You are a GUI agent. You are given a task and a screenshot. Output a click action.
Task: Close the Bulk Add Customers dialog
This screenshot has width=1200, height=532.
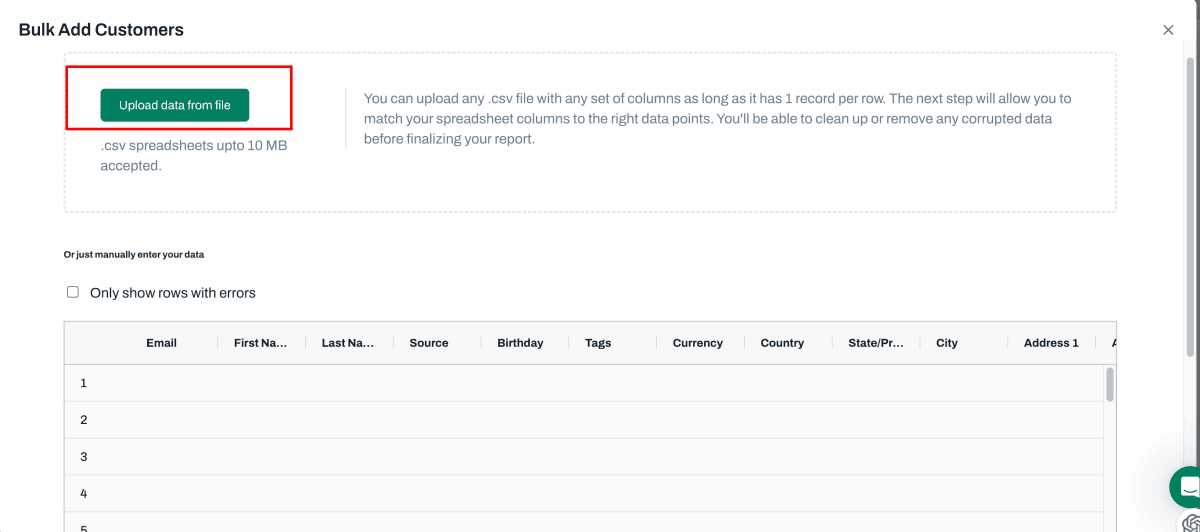[1168, 30]
